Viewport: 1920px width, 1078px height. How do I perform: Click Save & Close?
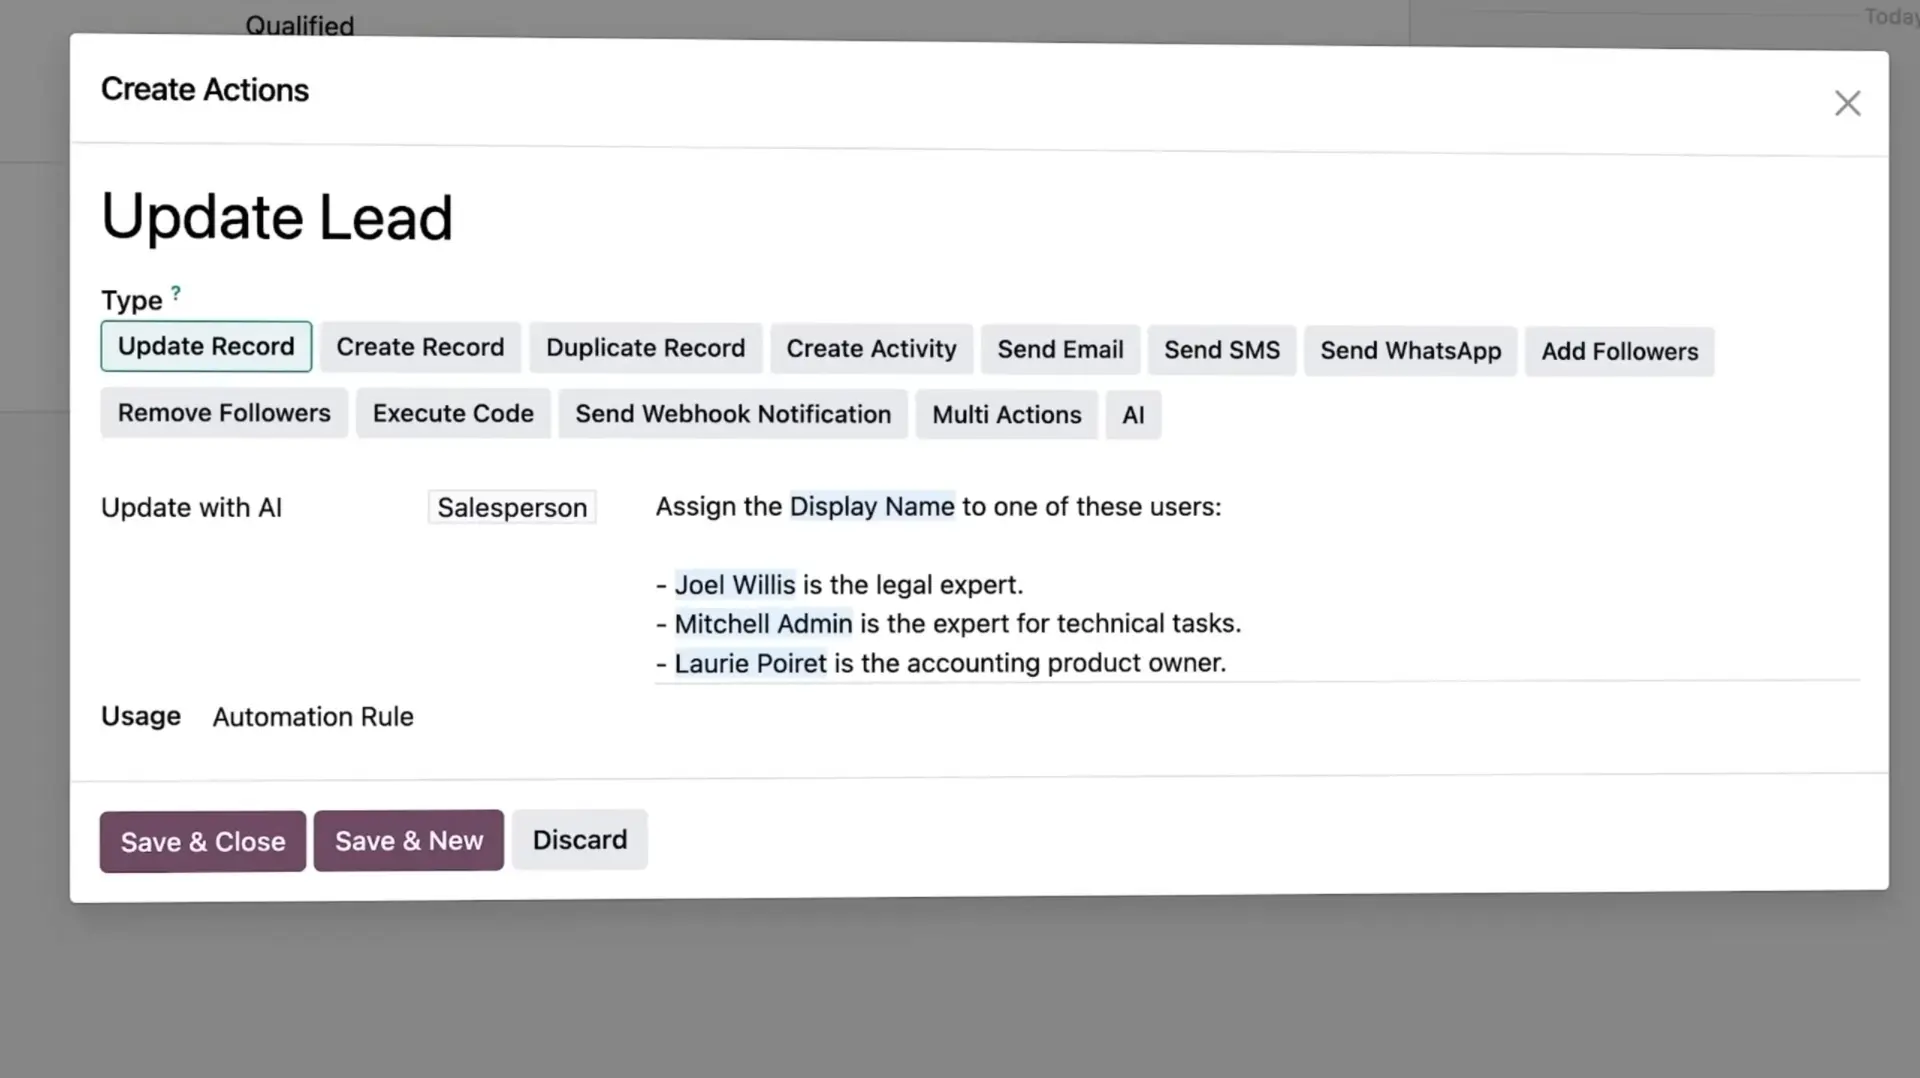(x=201, y=841)
